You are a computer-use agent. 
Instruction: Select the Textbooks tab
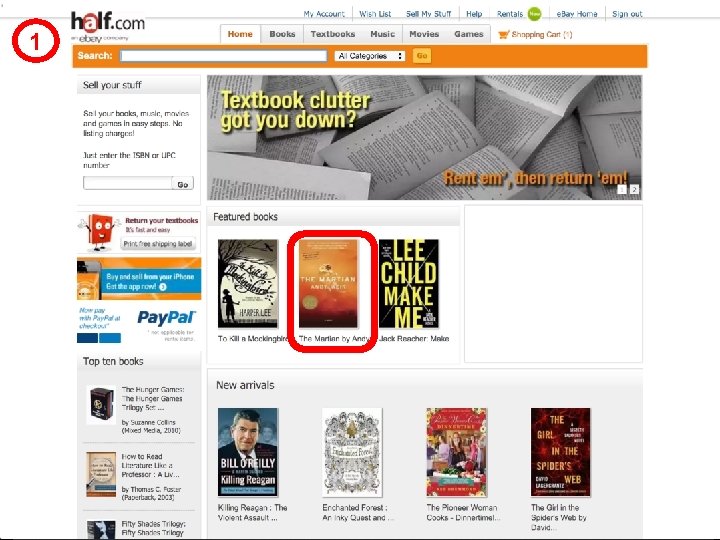pos(332,34)
